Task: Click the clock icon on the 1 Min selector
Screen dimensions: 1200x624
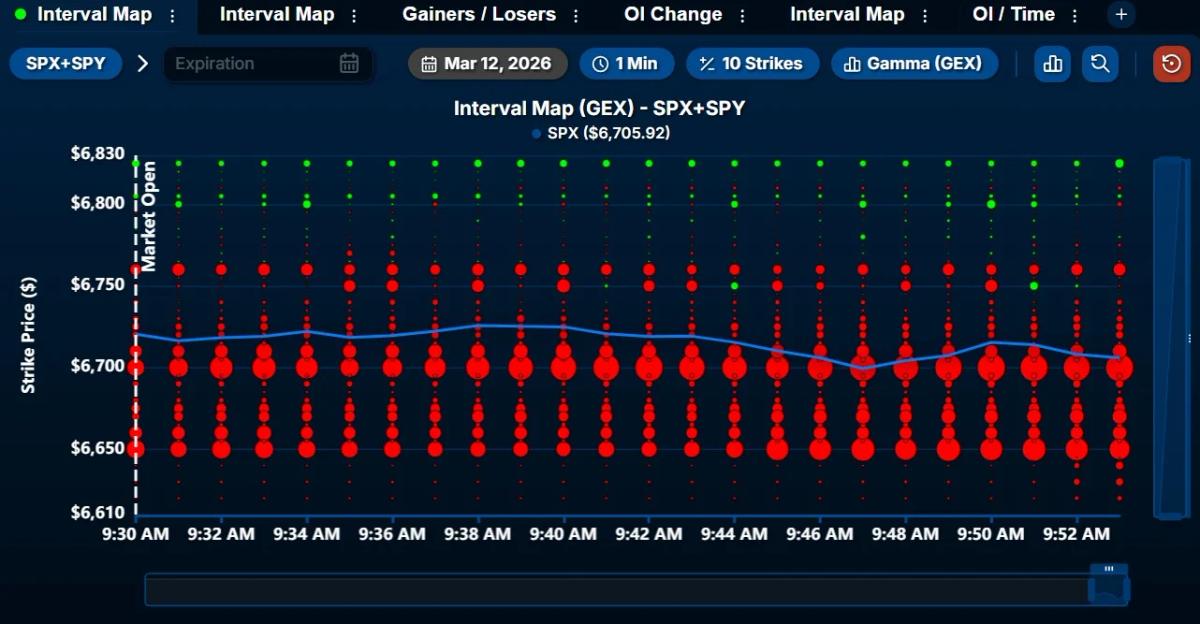Action: coord(601,63)
